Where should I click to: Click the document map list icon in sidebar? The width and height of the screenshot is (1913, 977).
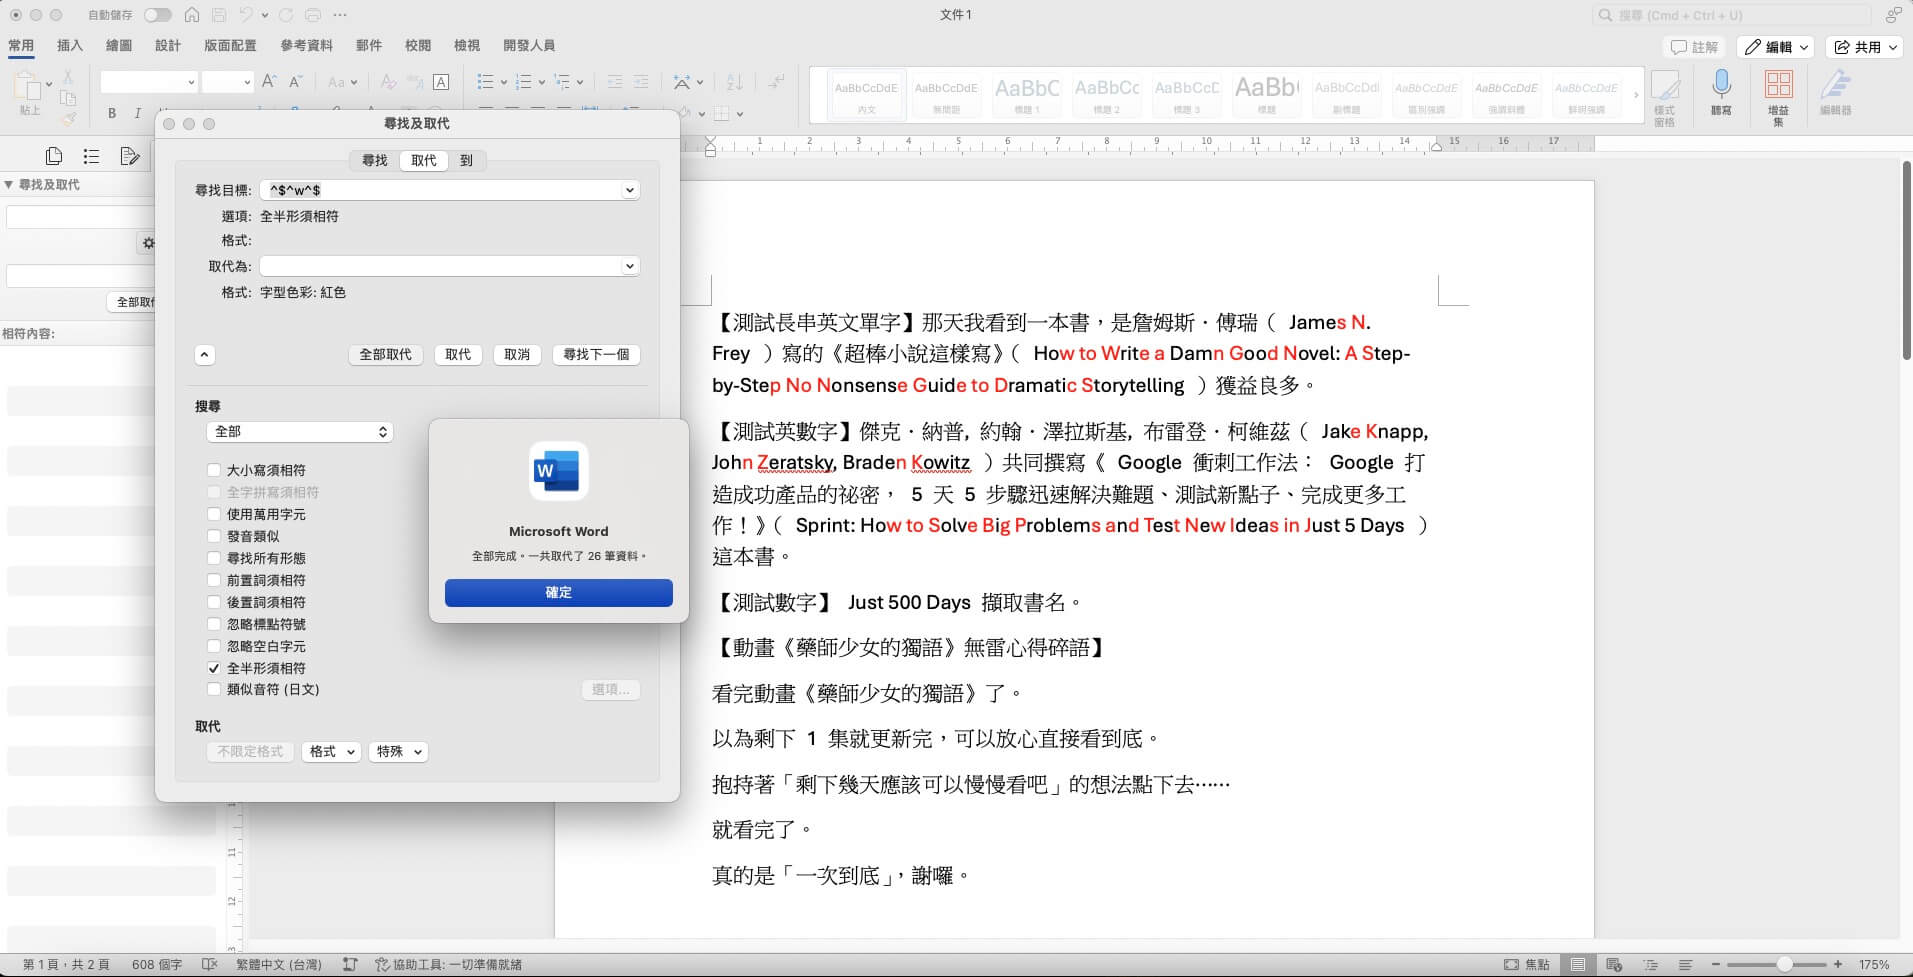pyautogui.click(x=91, y=156)
